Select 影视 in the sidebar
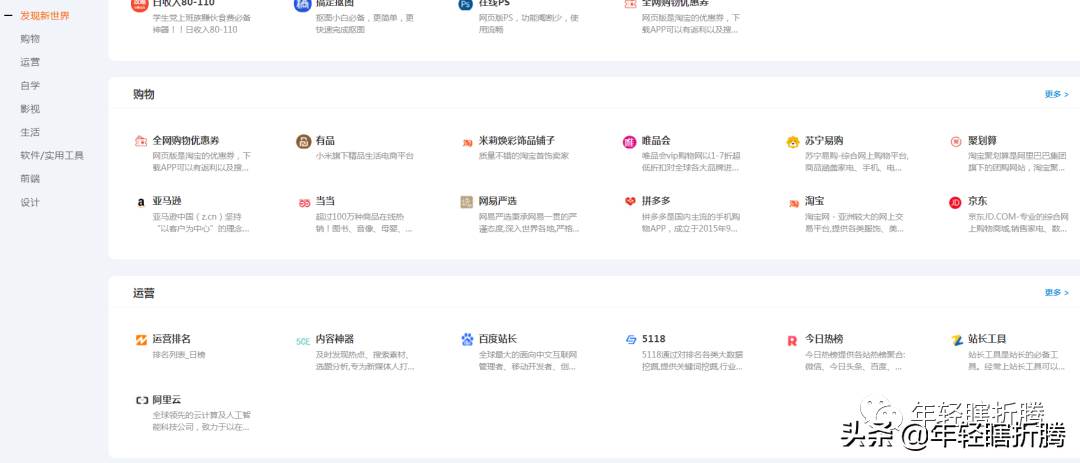 (30, 109)
